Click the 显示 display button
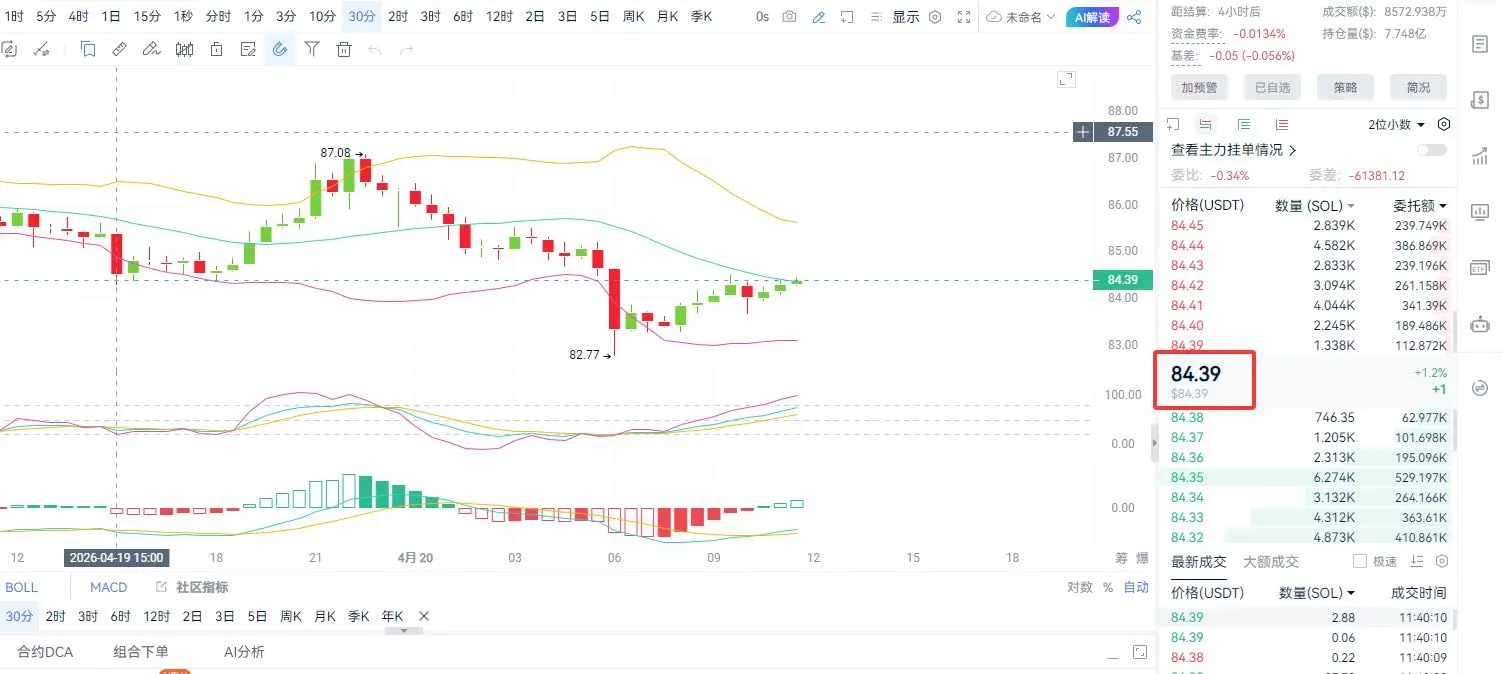The width and height of the screenshot is (1502, 674). click(x=906, y=17)
